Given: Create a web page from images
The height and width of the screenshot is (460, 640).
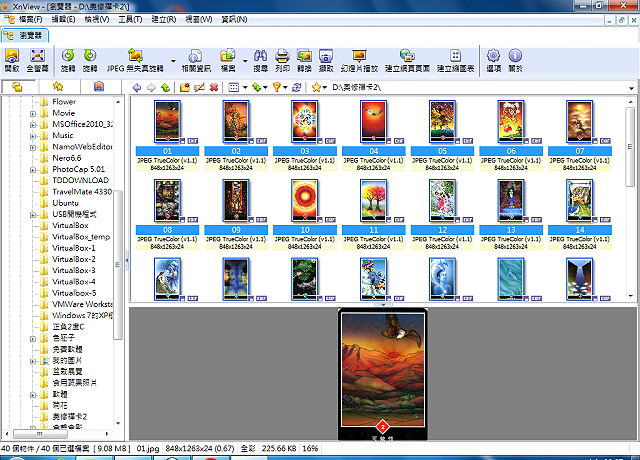Looking at the screenshot, I should pos(407,60).
